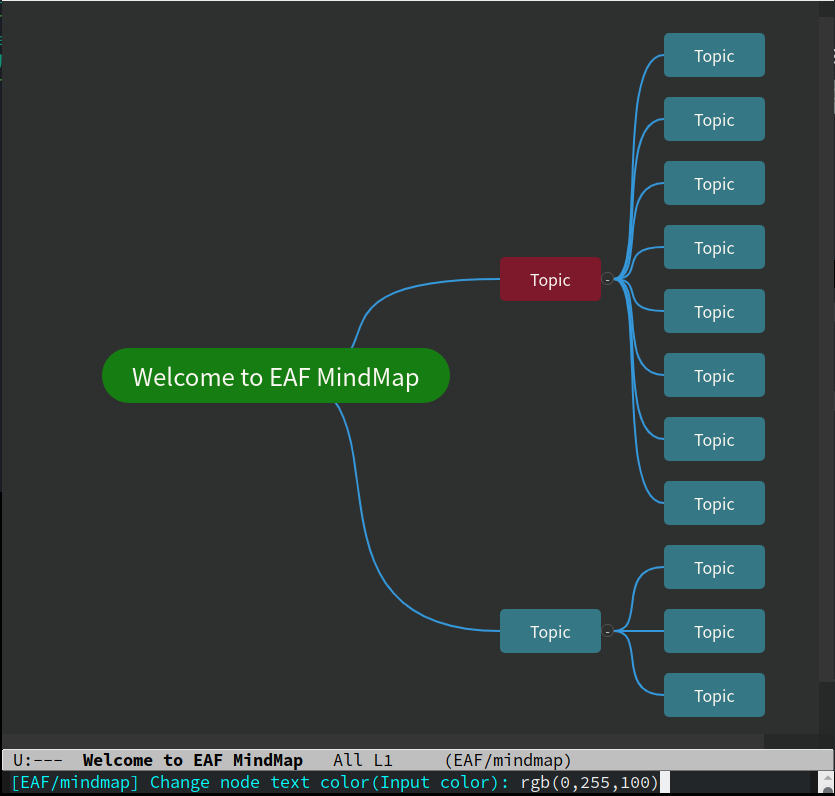Click the L1 line number indicator
This screenshot has height=796, width=835.
(382, 760)
